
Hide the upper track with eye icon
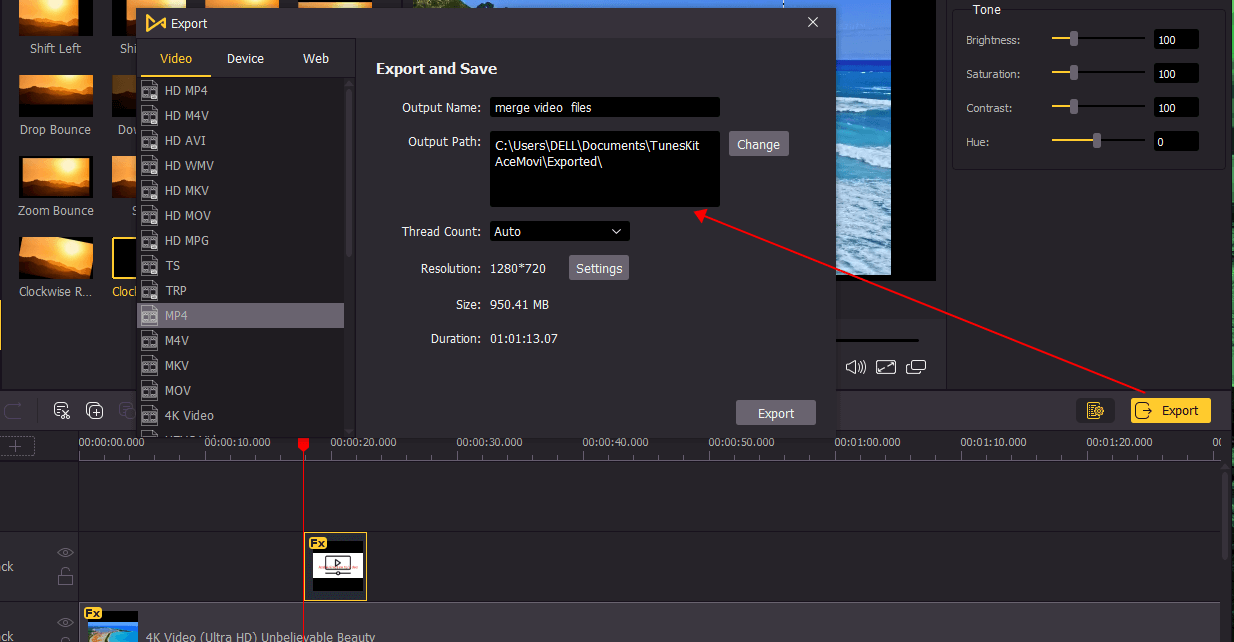click(65, 552)
